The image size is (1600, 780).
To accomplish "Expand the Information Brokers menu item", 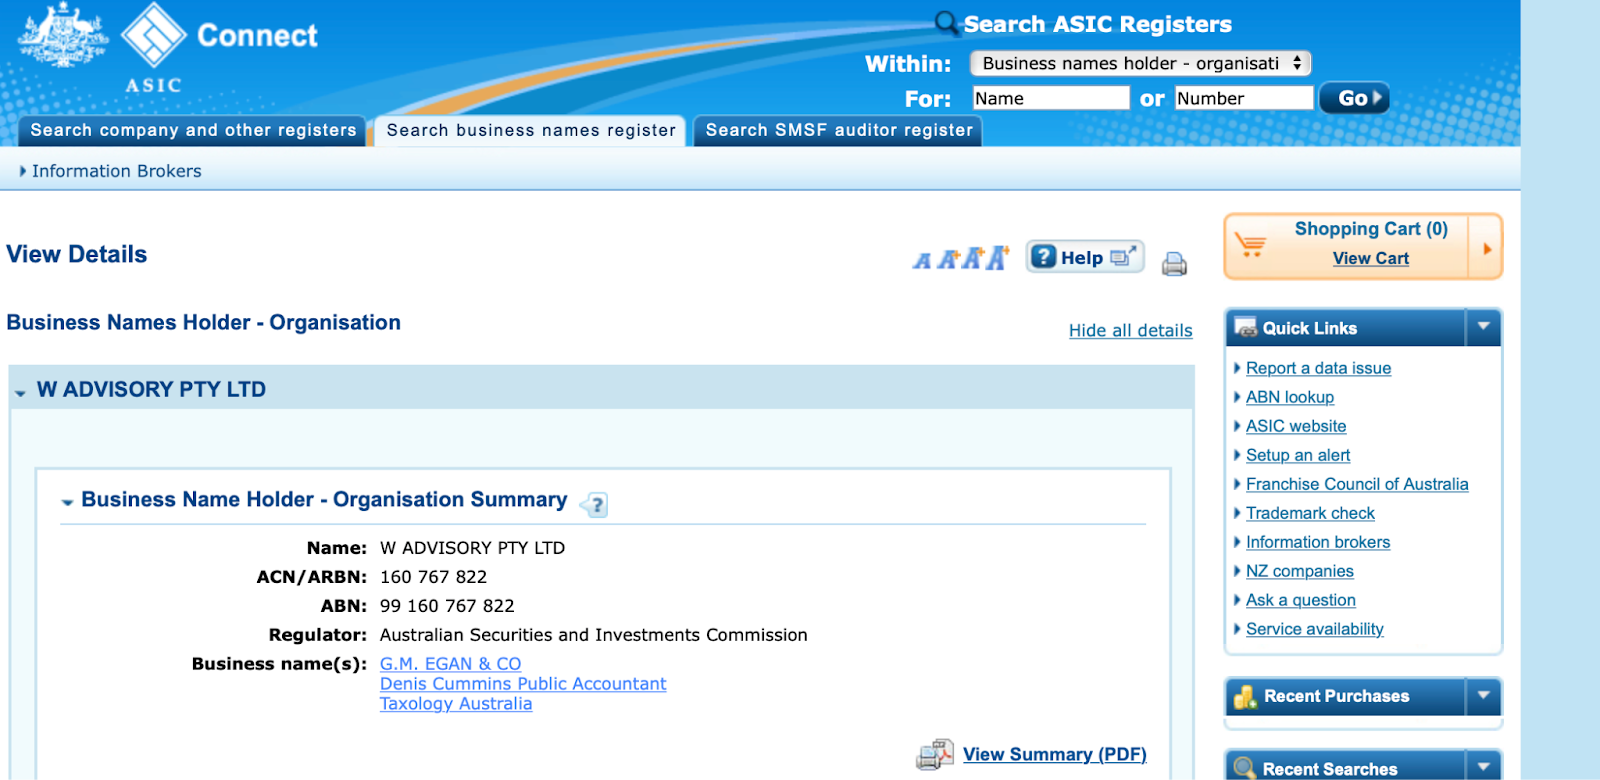I will click(110, 171).
